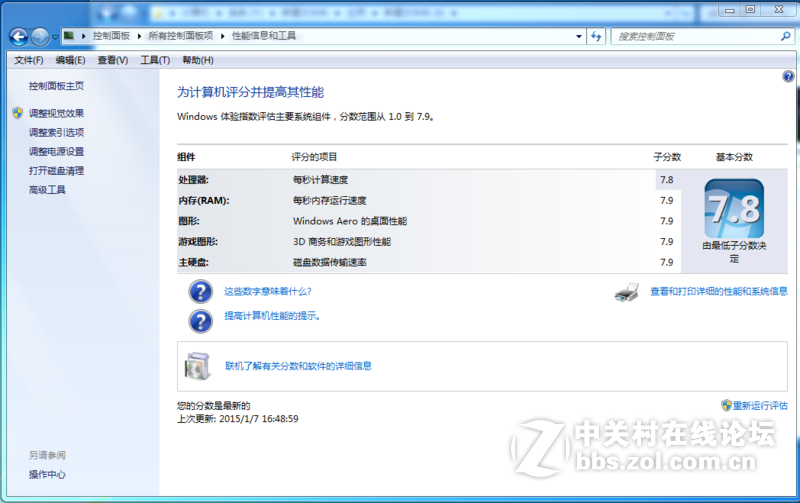Open the address bar history dropdown
This screenshot has height=503, width=800.
(579, 36)
